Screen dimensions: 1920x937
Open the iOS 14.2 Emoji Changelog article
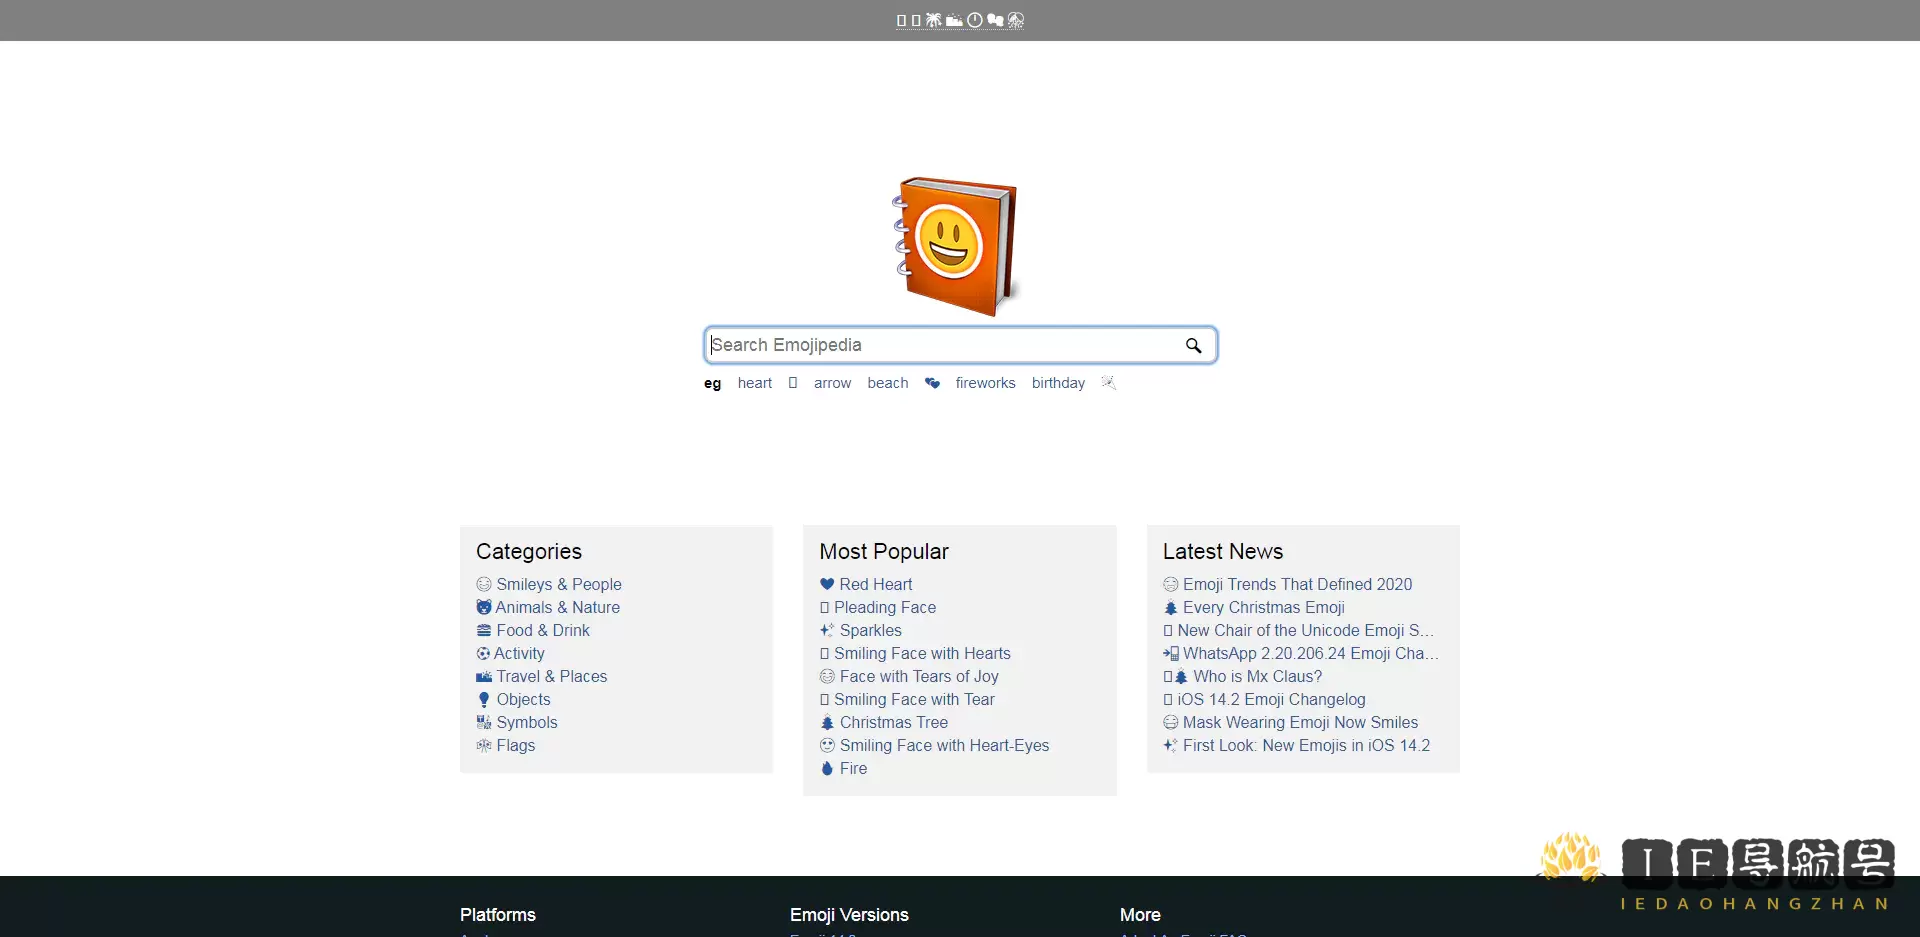pos(1271,700)
